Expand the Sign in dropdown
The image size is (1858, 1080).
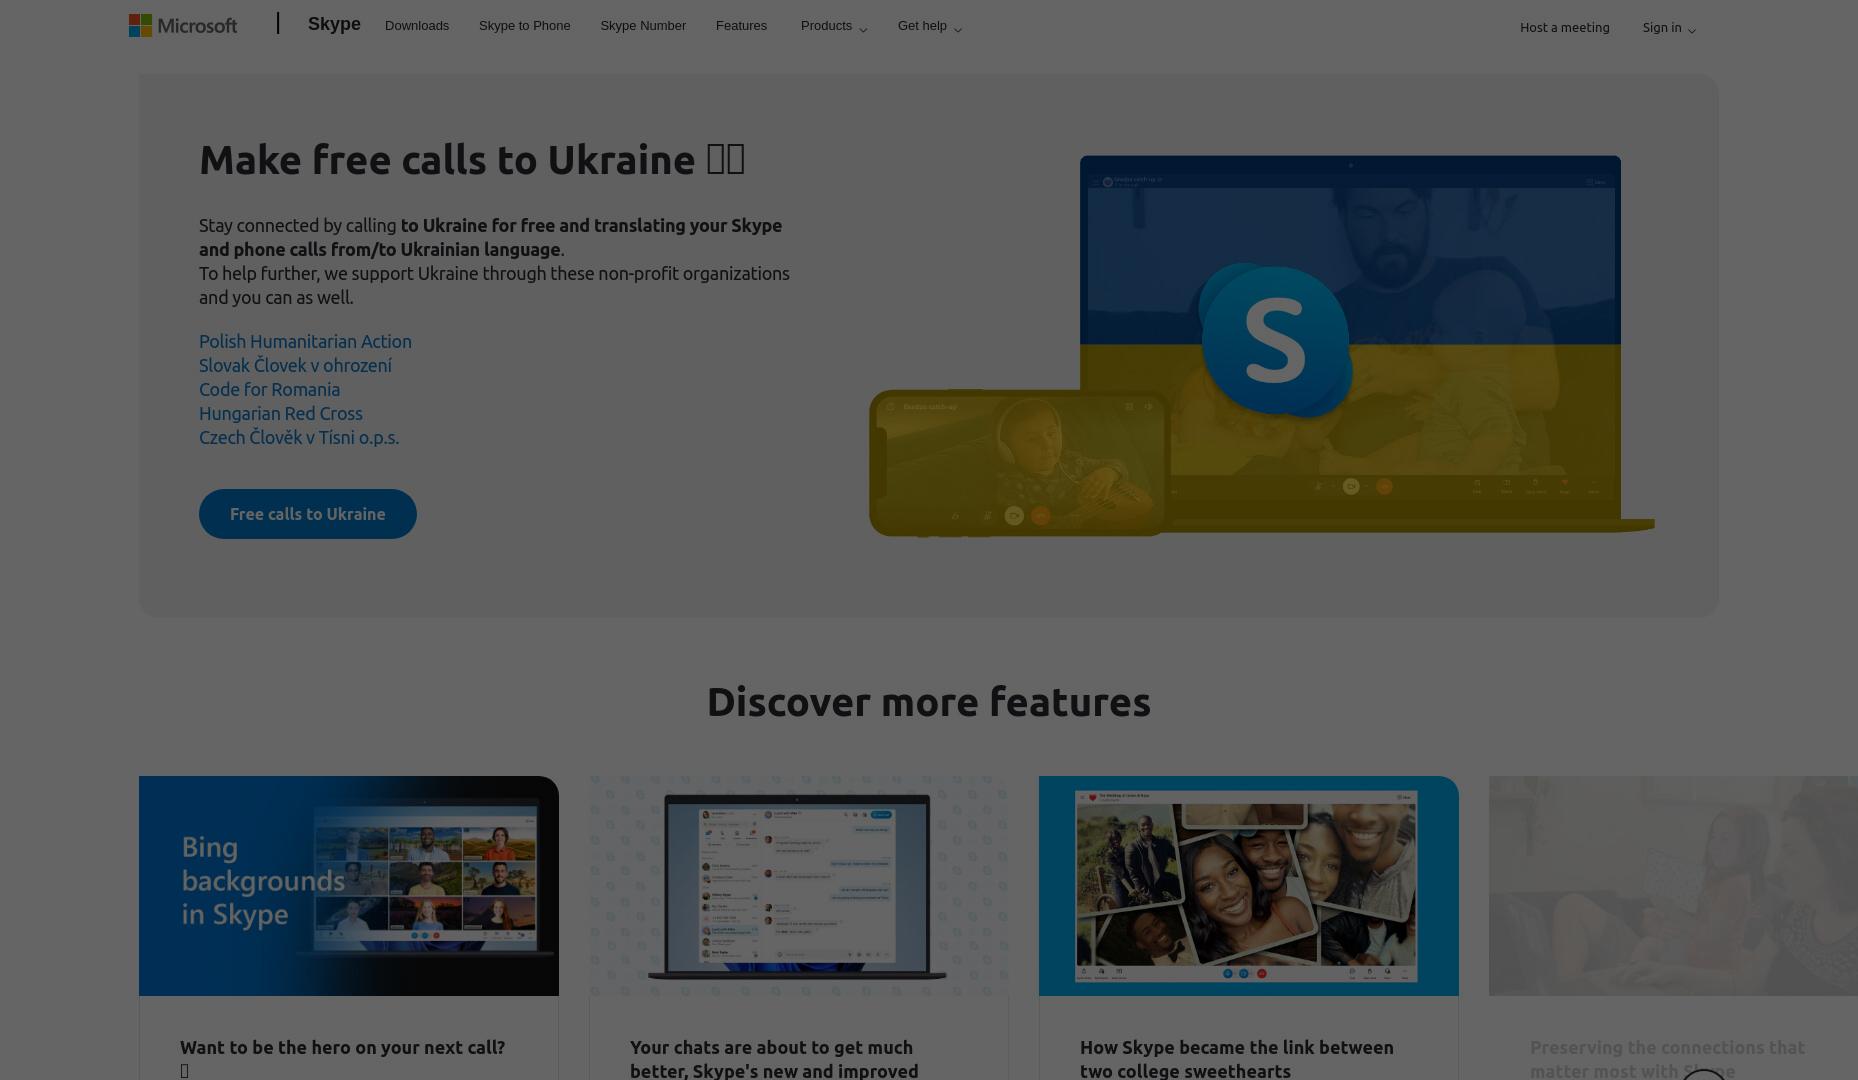[1668, 28]
